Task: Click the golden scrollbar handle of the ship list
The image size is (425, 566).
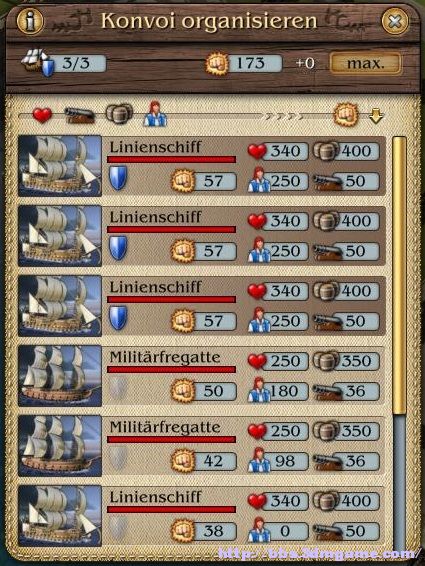Action: (399, 276)
